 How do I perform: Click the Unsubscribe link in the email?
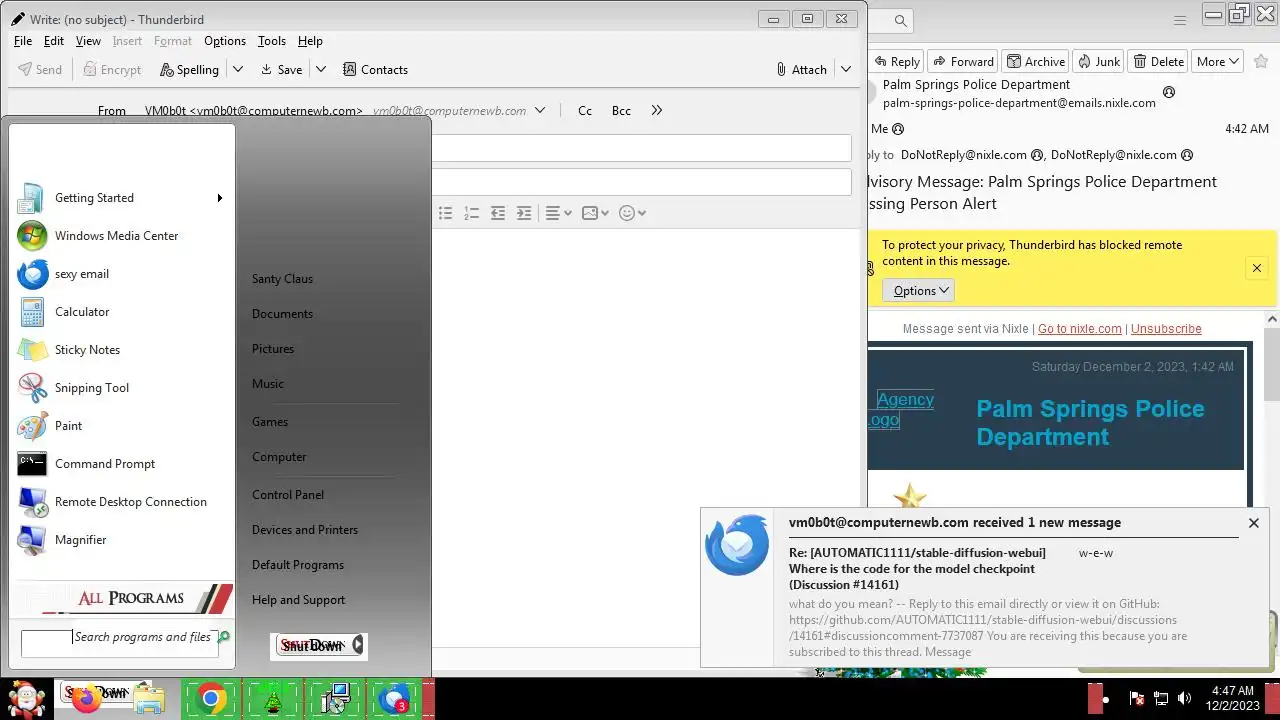point(1166,329)
